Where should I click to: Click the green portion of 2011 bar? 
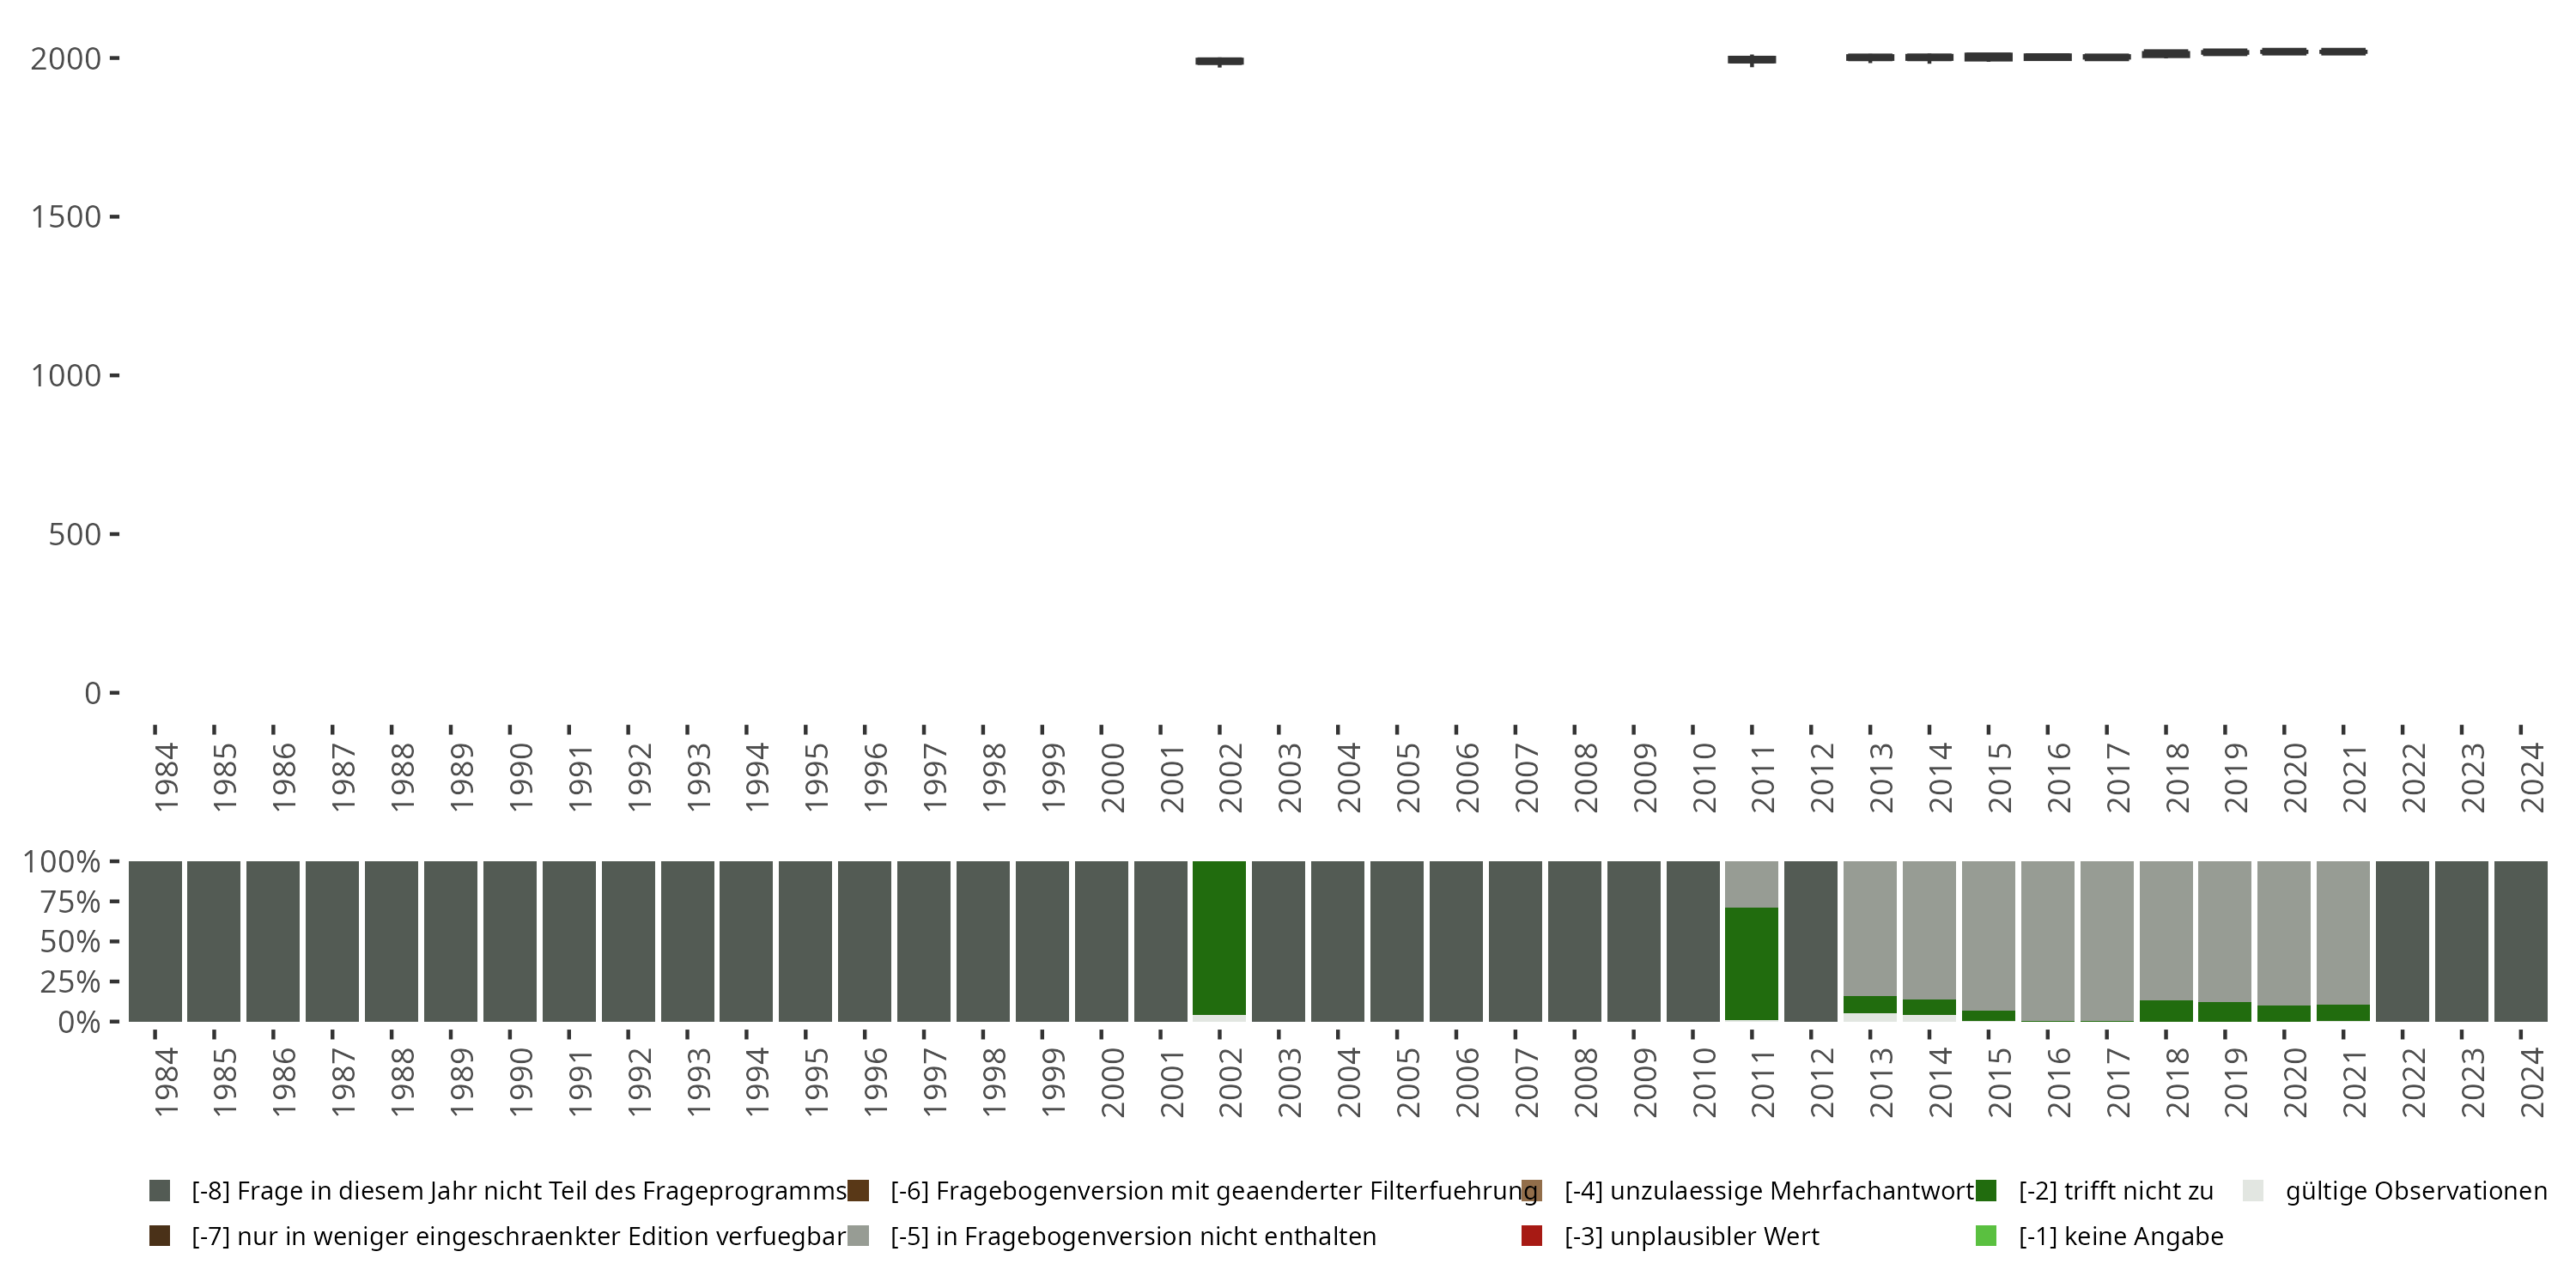pyautogui.click(x=1751, y=963)
